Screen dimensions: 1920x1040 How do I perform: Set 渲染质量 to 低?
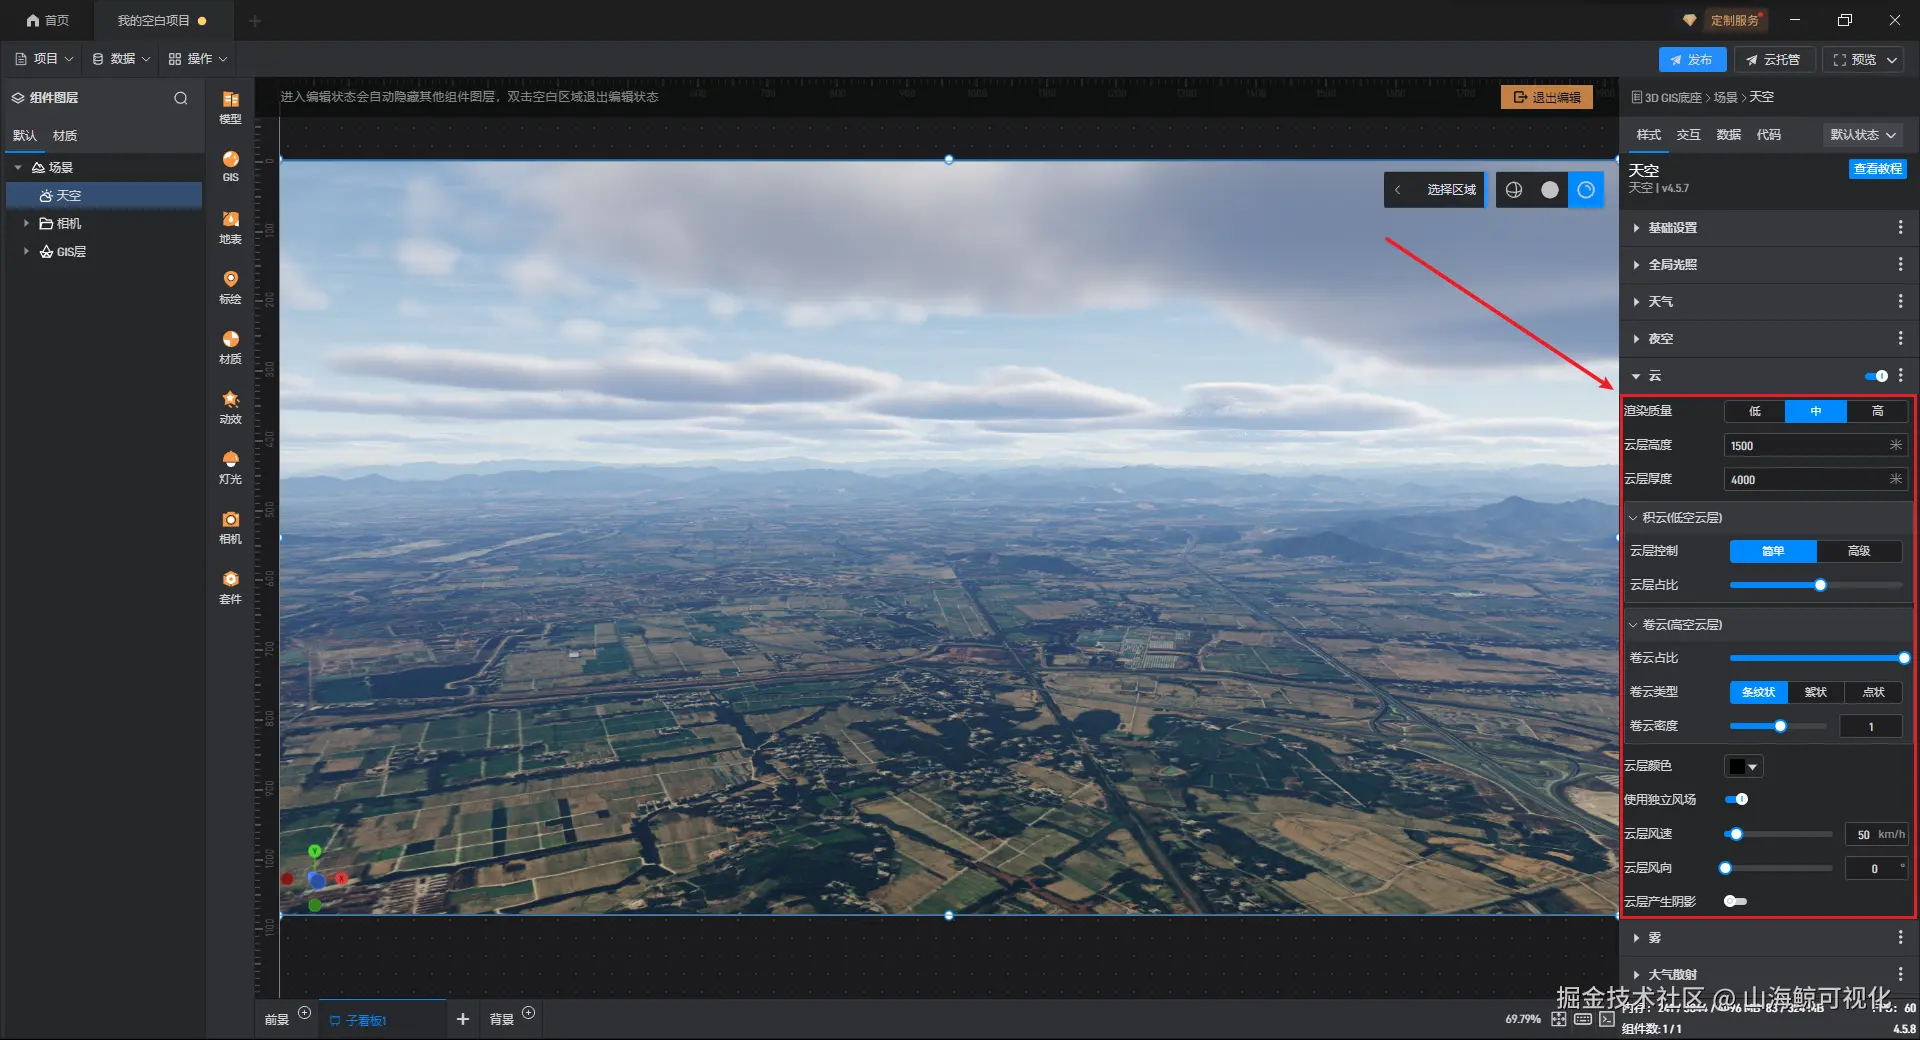click(1755, 411)
